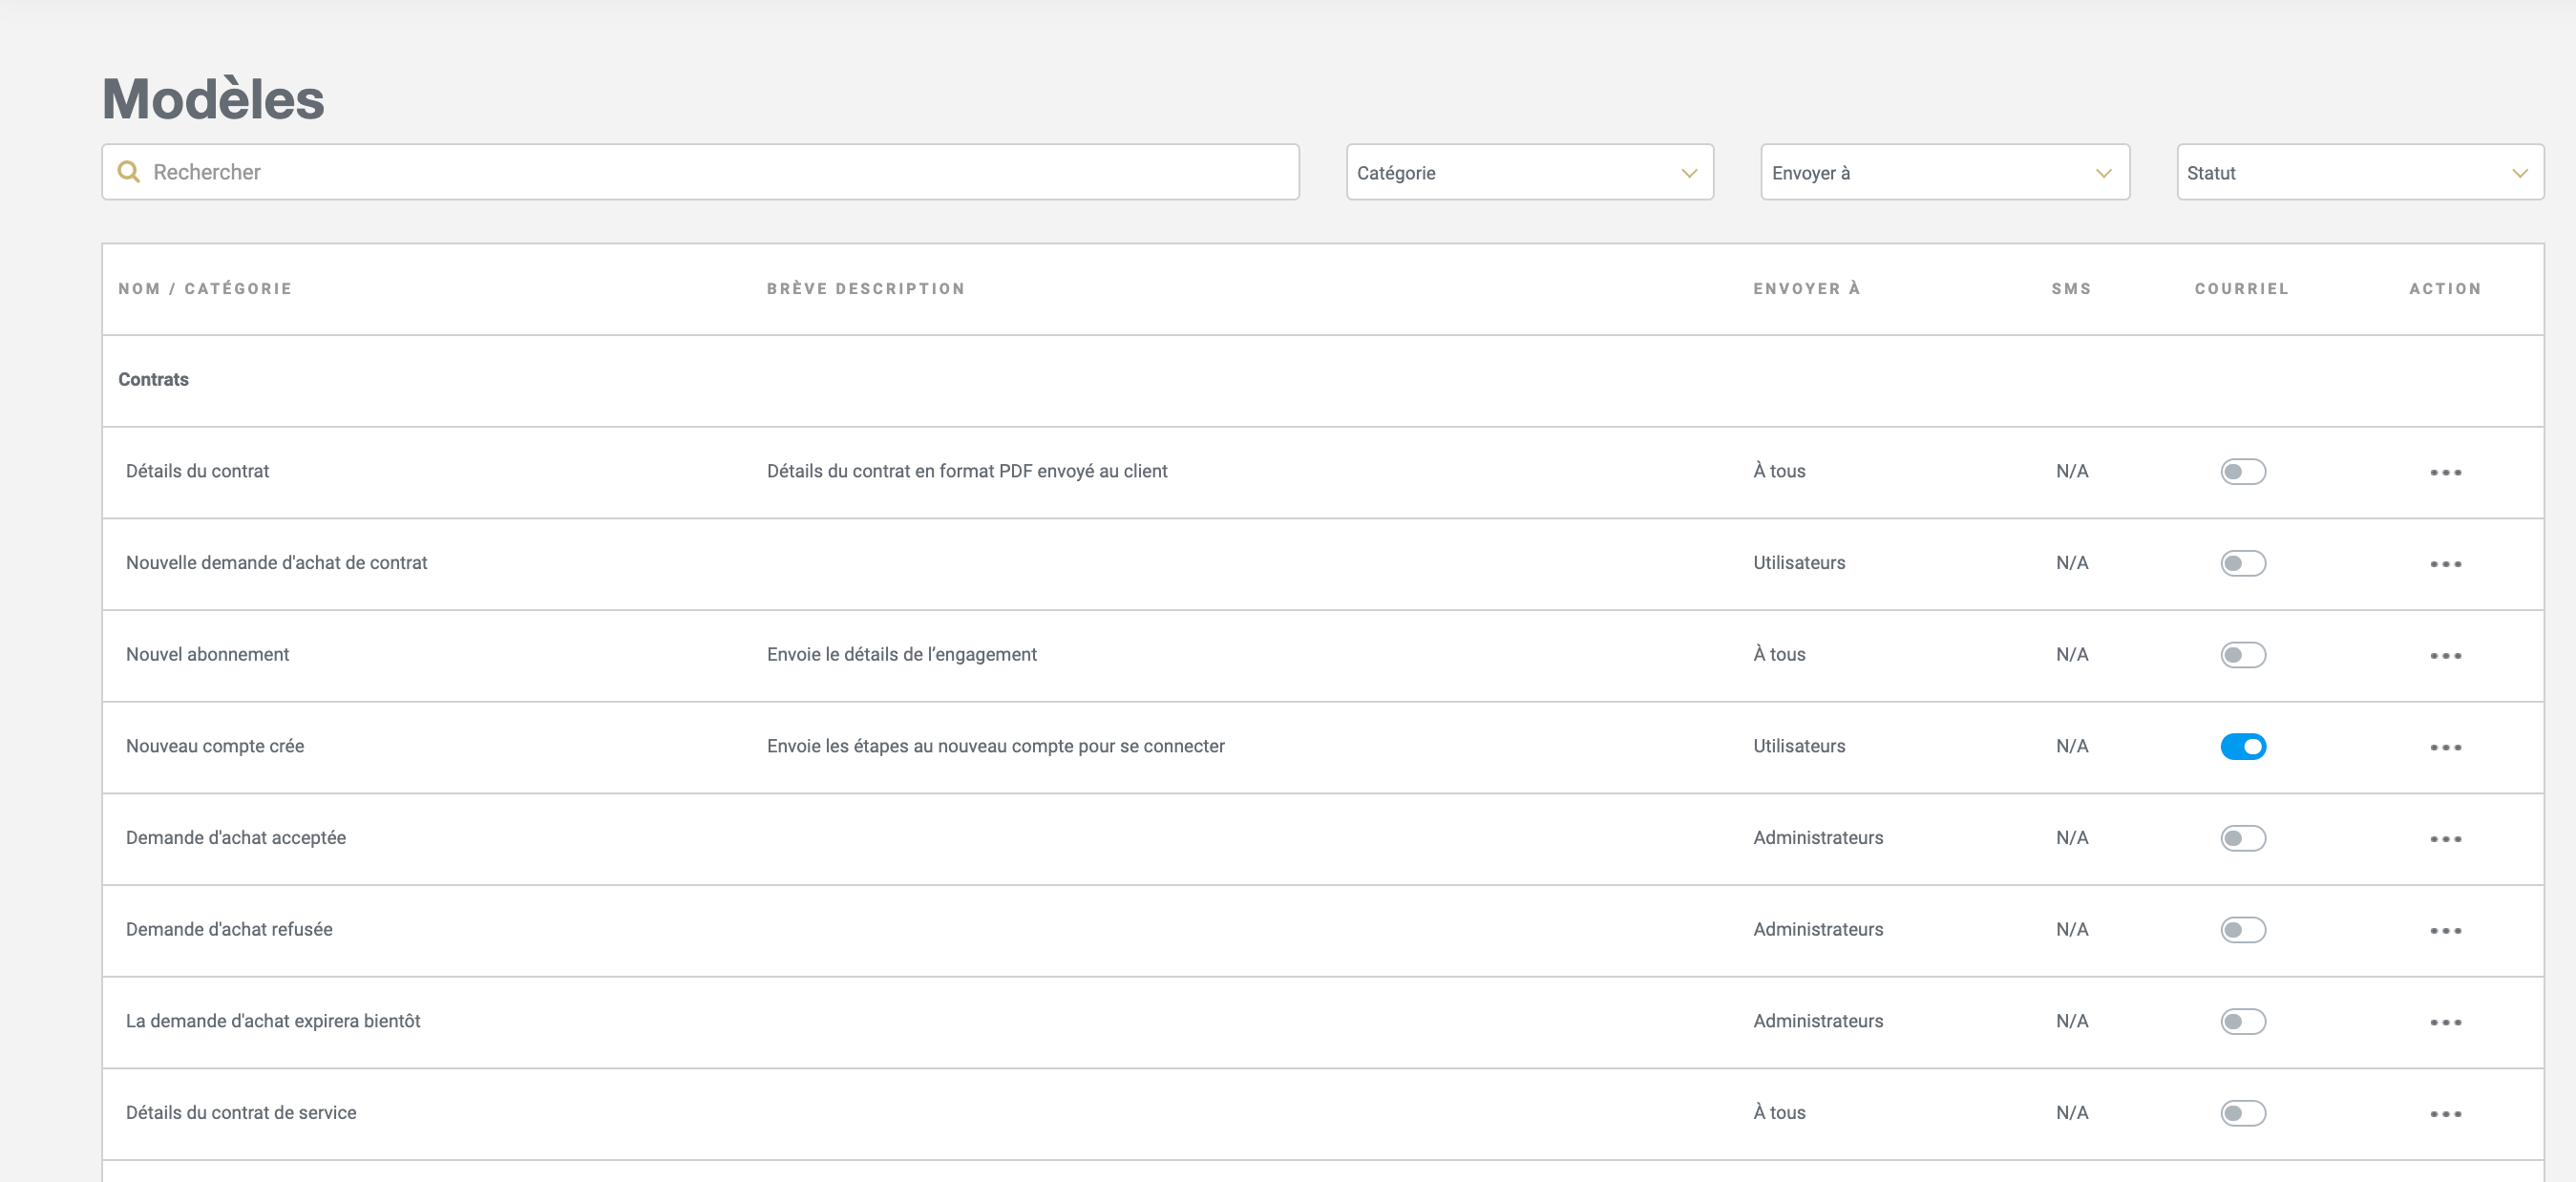The height and width of the screenshot is (1182, 2576).
Task: Open actions for La demande d'achat expirera bientôt
Action: (2445, 1022)
